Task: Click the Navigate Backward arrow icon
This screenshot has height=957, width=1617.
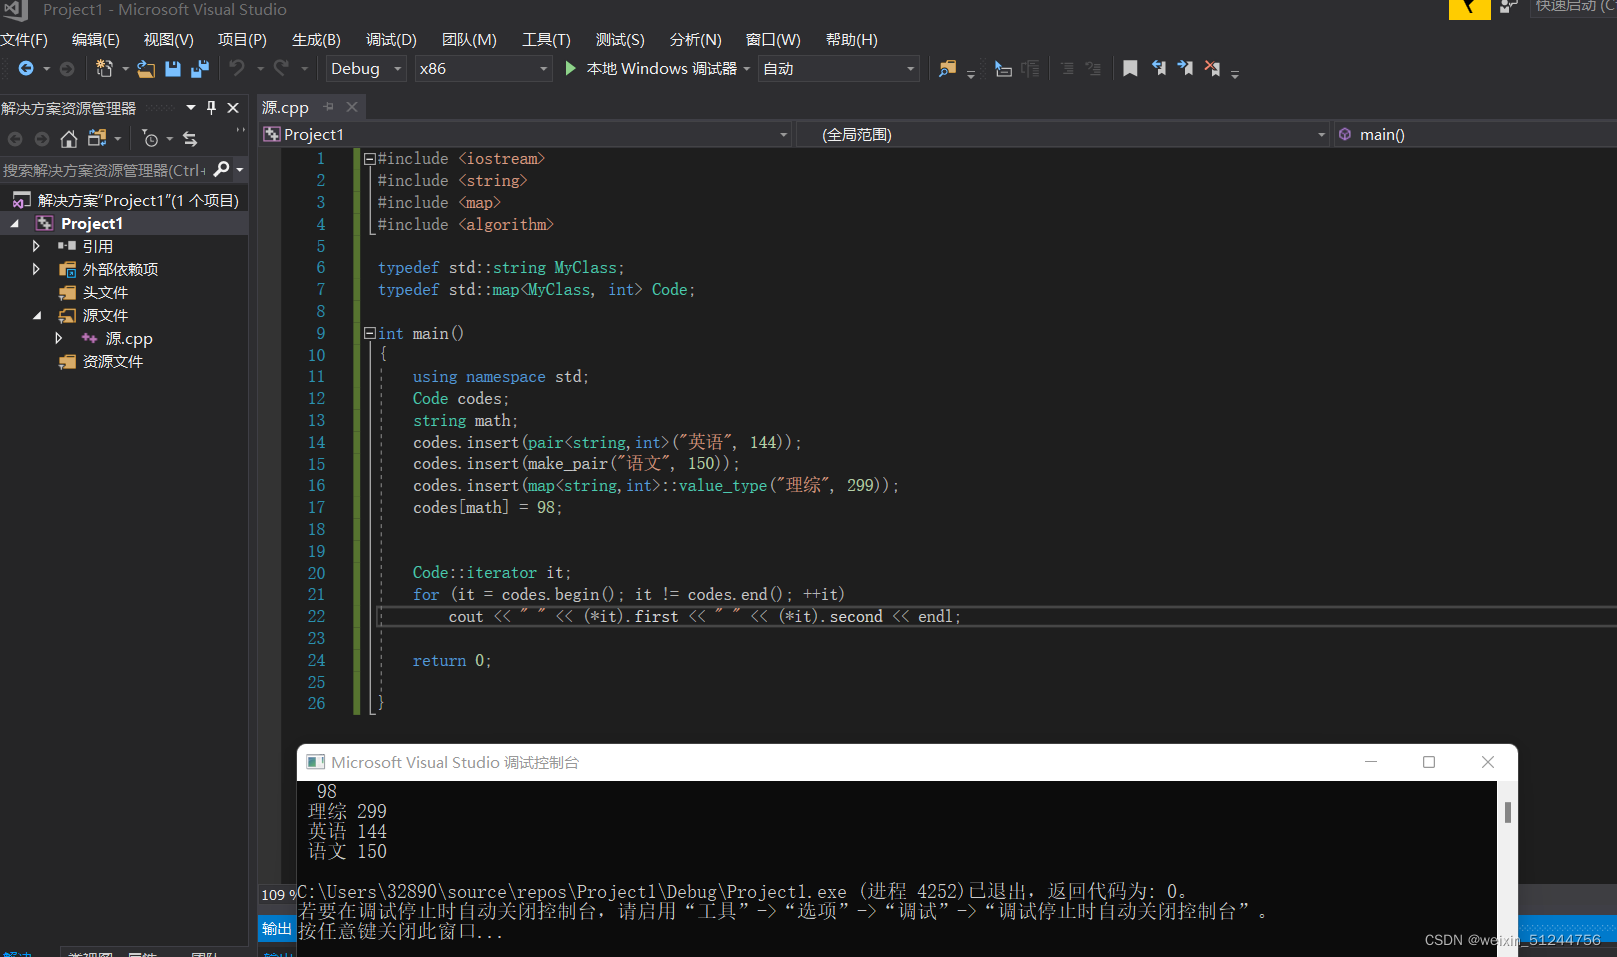Action: [x=23, y=68]
